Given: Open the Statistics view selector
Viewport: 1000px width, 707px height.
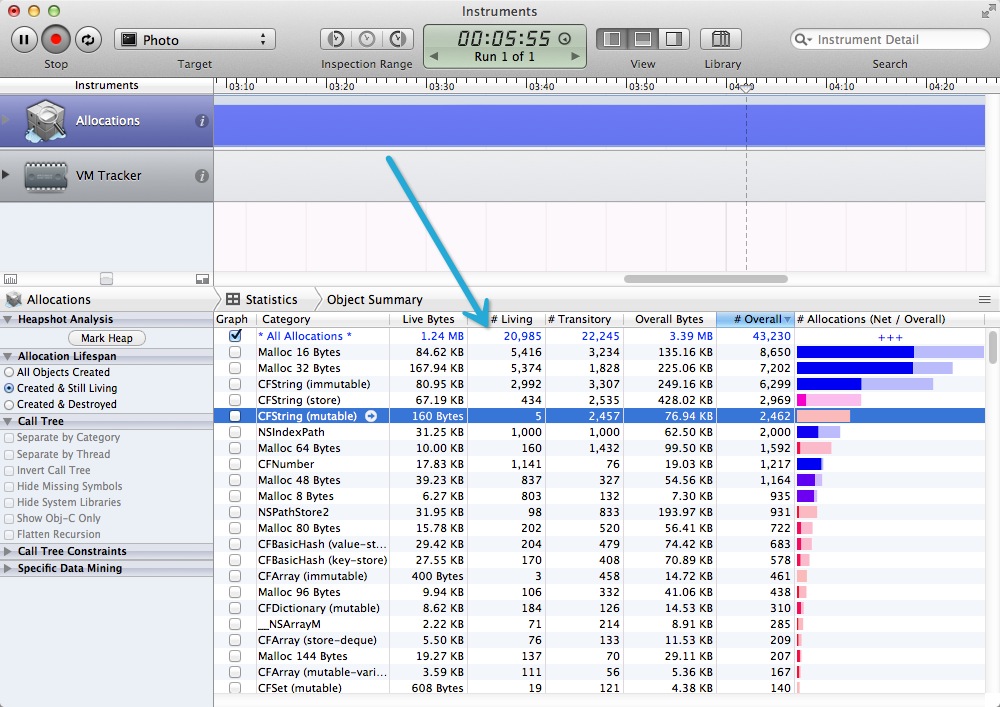Looking at the screenshot, I should [261, 300].
